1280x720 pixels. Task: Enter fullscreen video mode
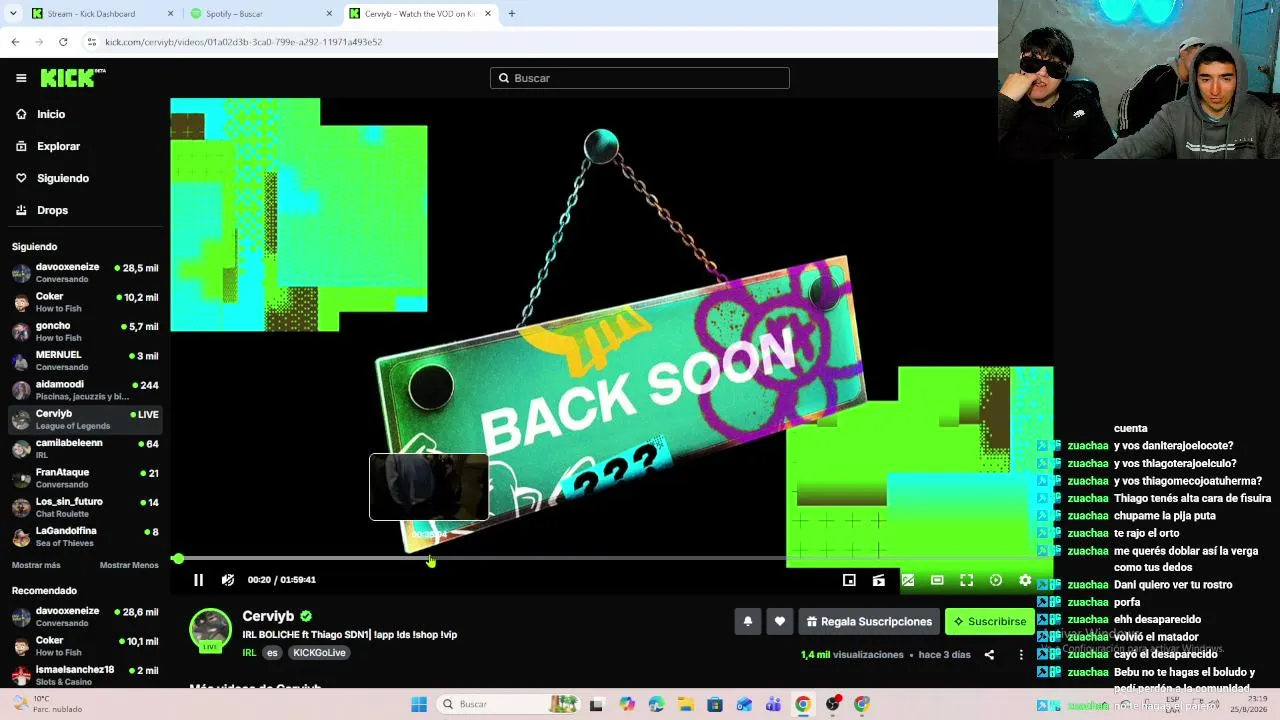tap(967, 580)
